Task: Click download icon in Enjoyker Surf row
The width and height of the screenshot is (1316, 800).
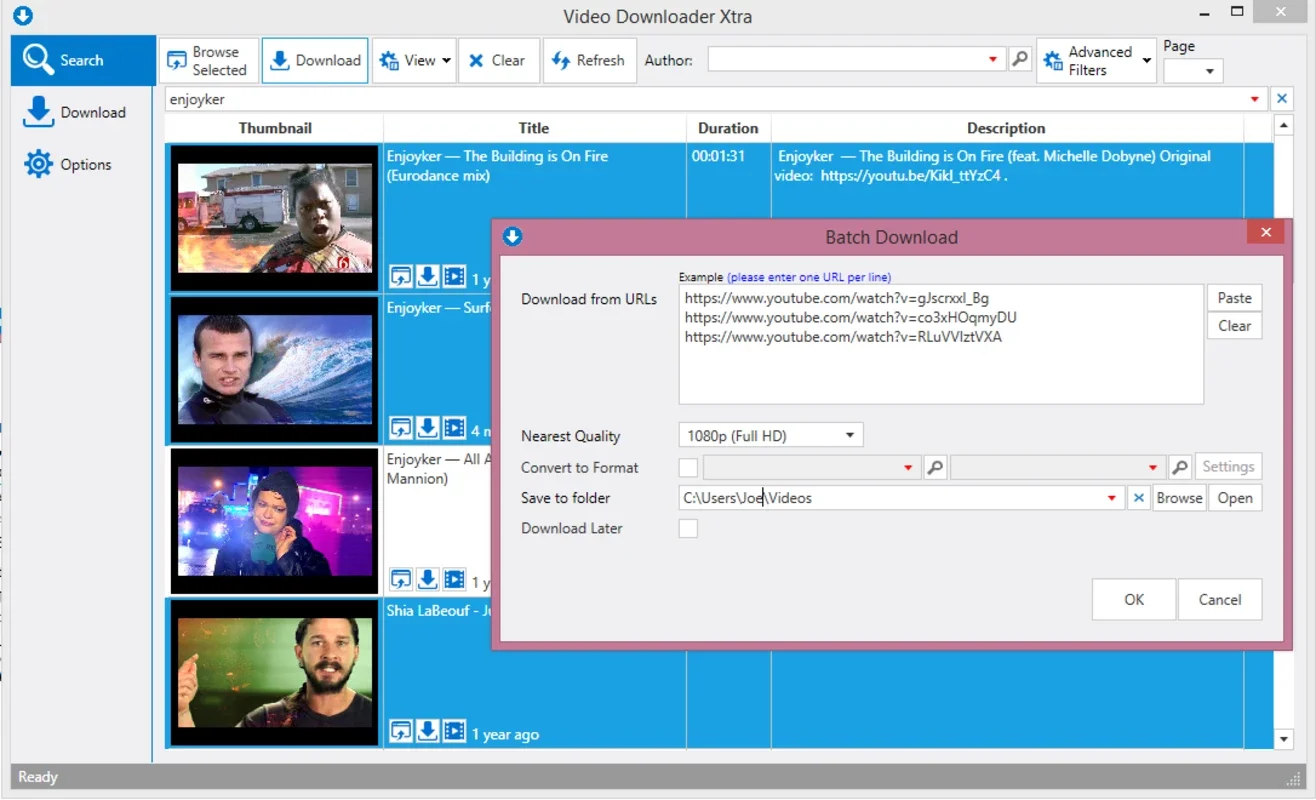Action: point(427,428)
